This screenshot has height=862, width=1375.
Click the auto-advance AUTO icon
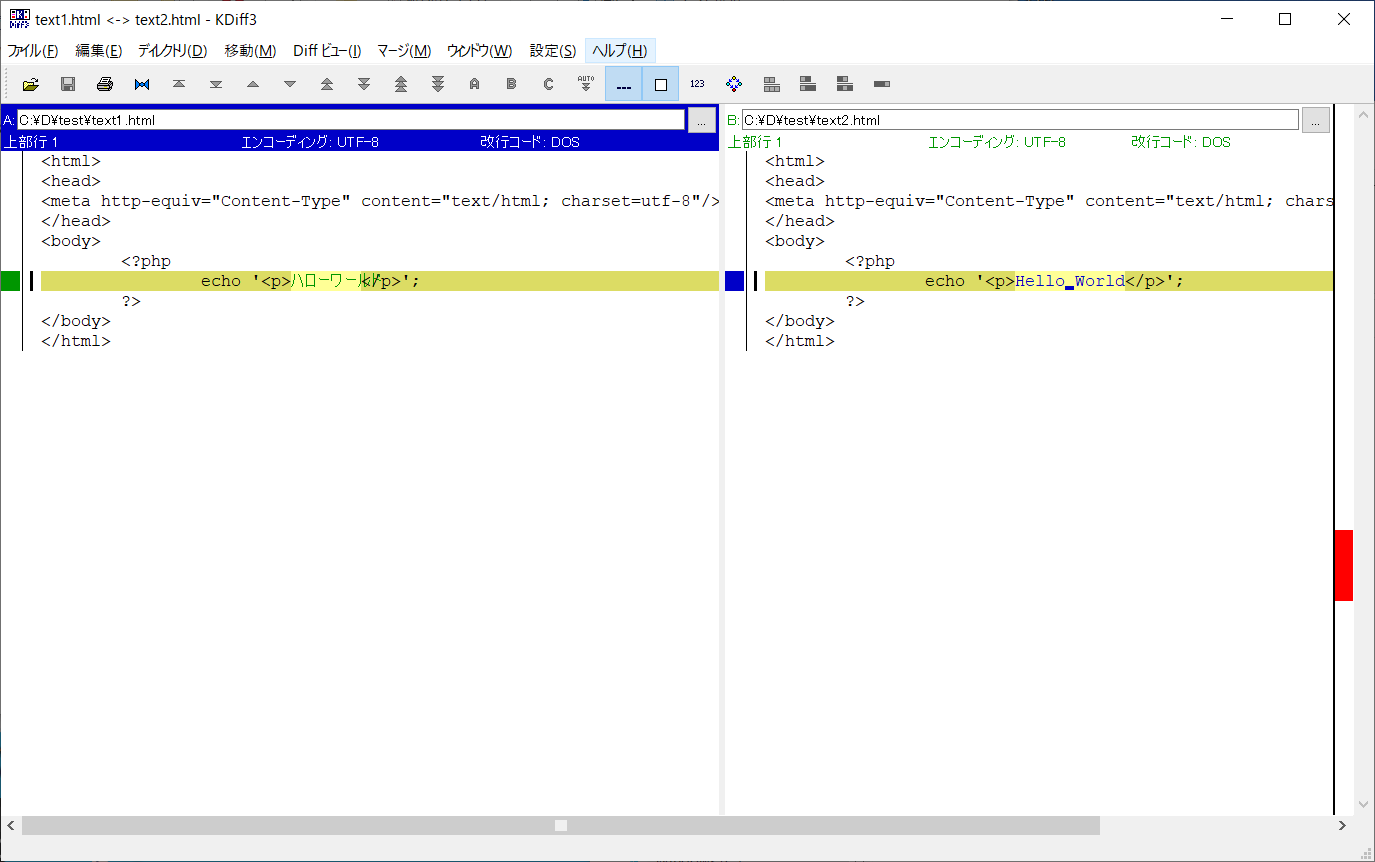[x=586, y=84]
